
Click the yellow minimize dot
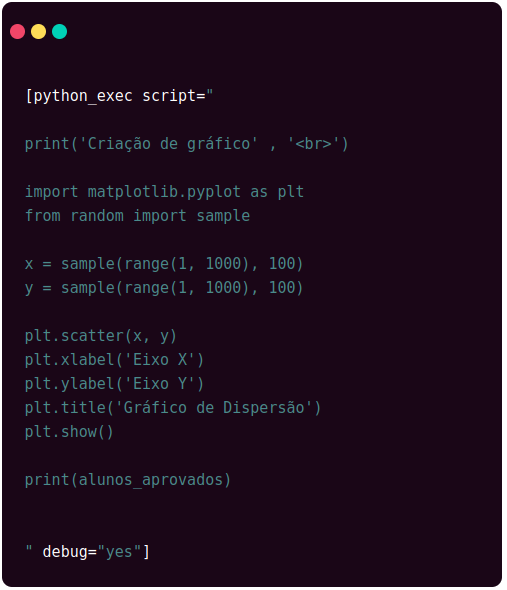click(38, 32)
